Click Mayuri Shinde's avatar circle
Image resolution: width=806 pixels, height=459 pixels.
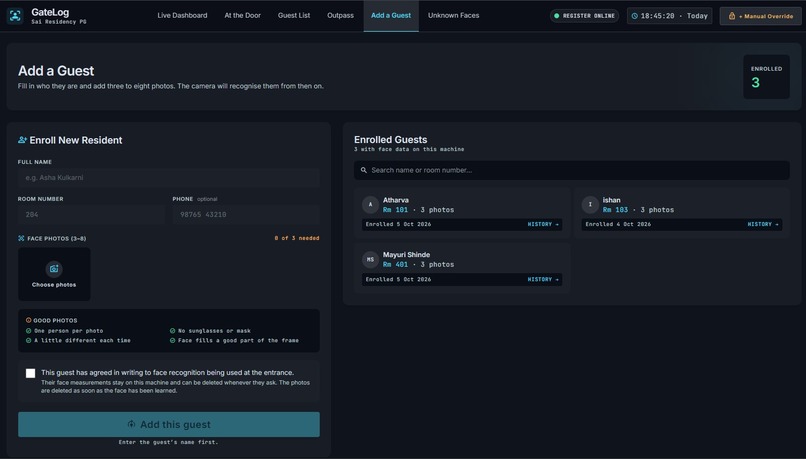coord(370,260)
